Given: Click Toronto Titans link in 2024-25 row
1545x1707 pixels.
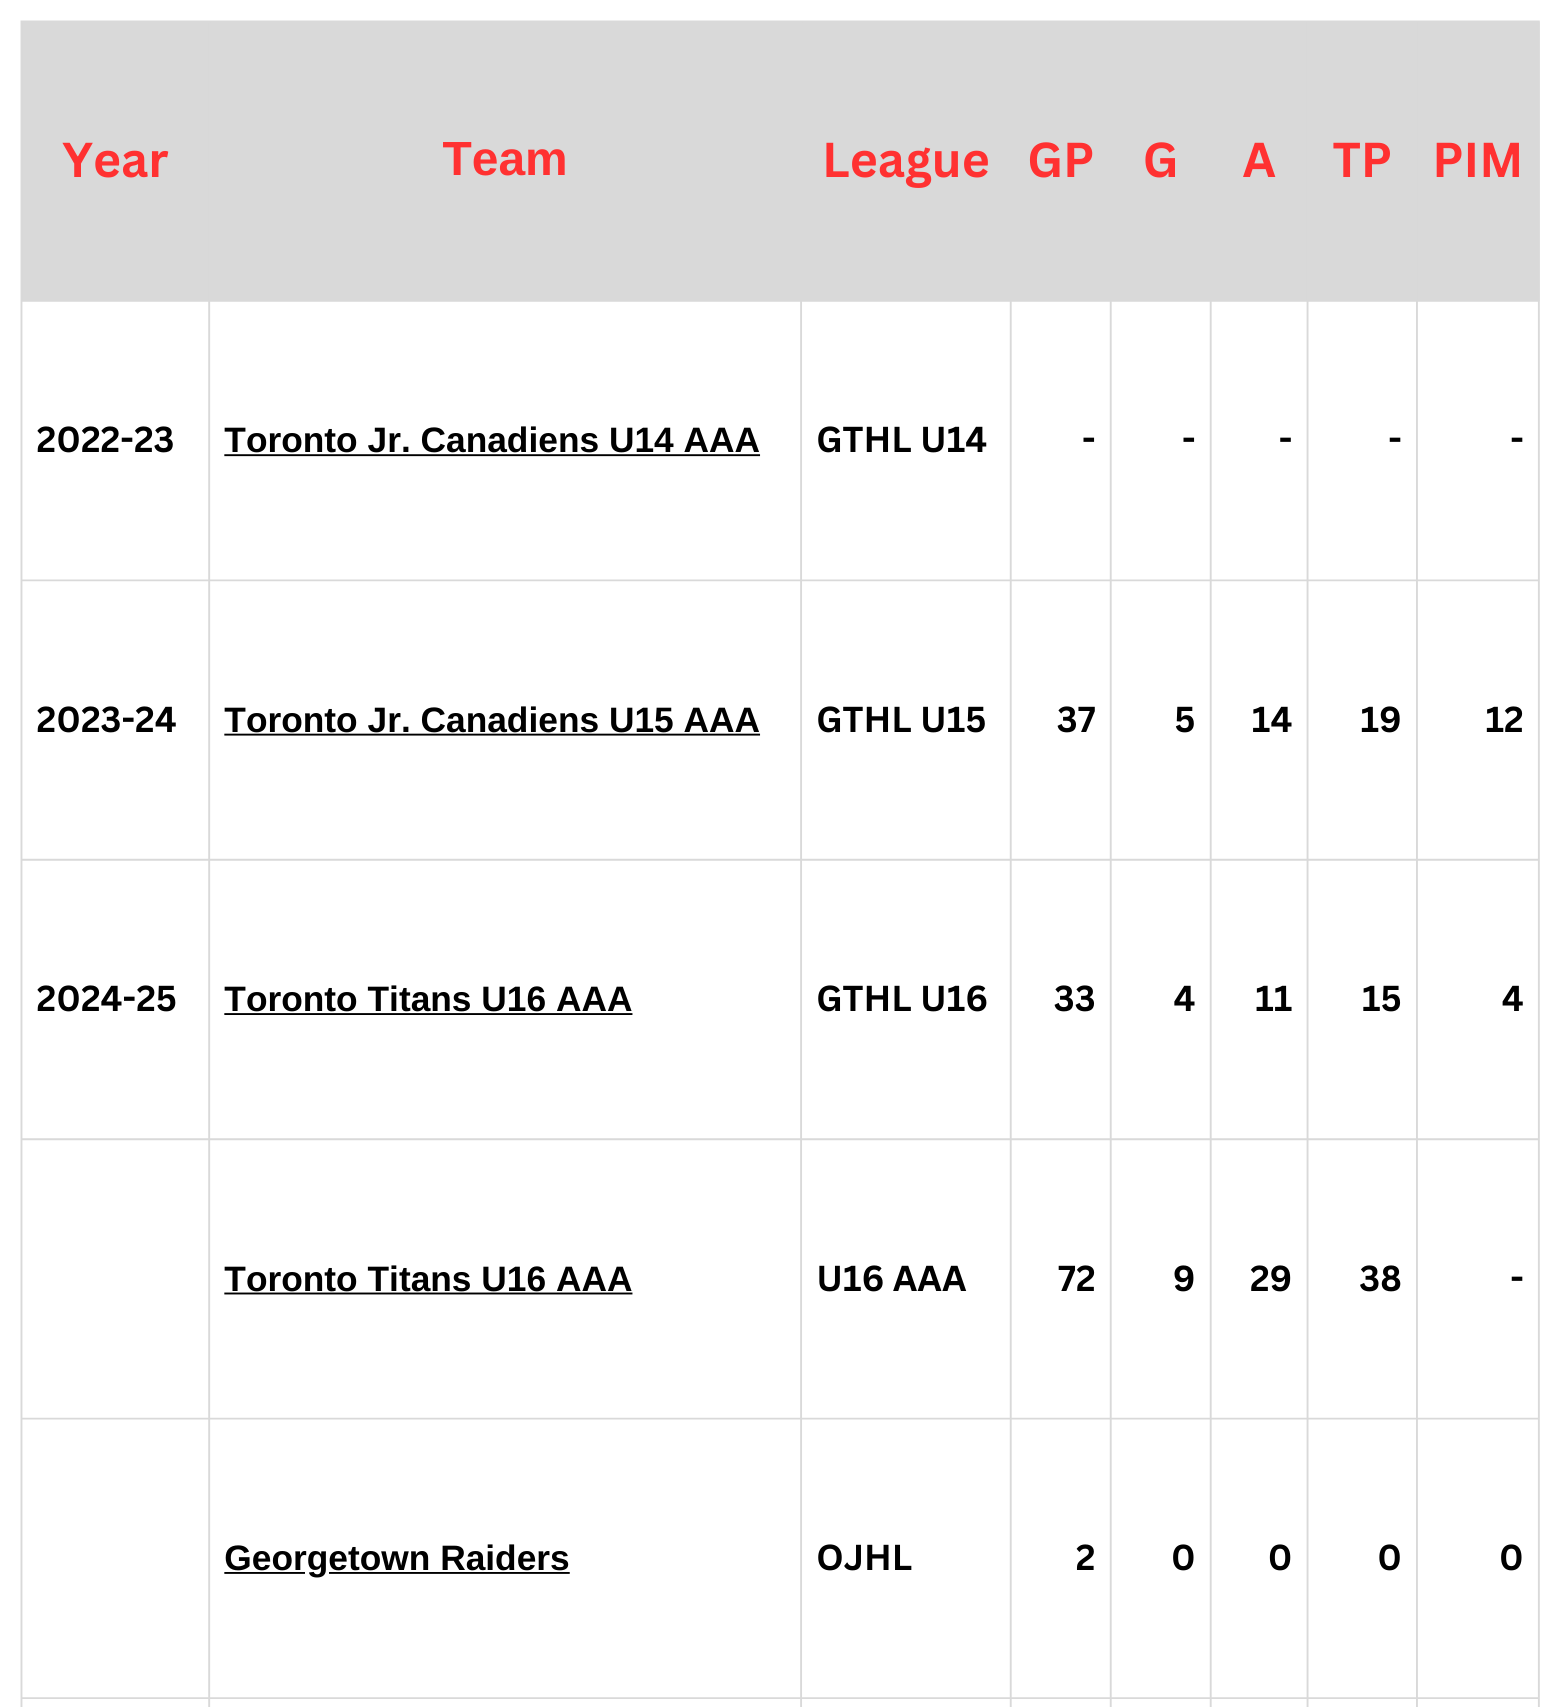Looking at the screenshot, I should (427, 1000).
